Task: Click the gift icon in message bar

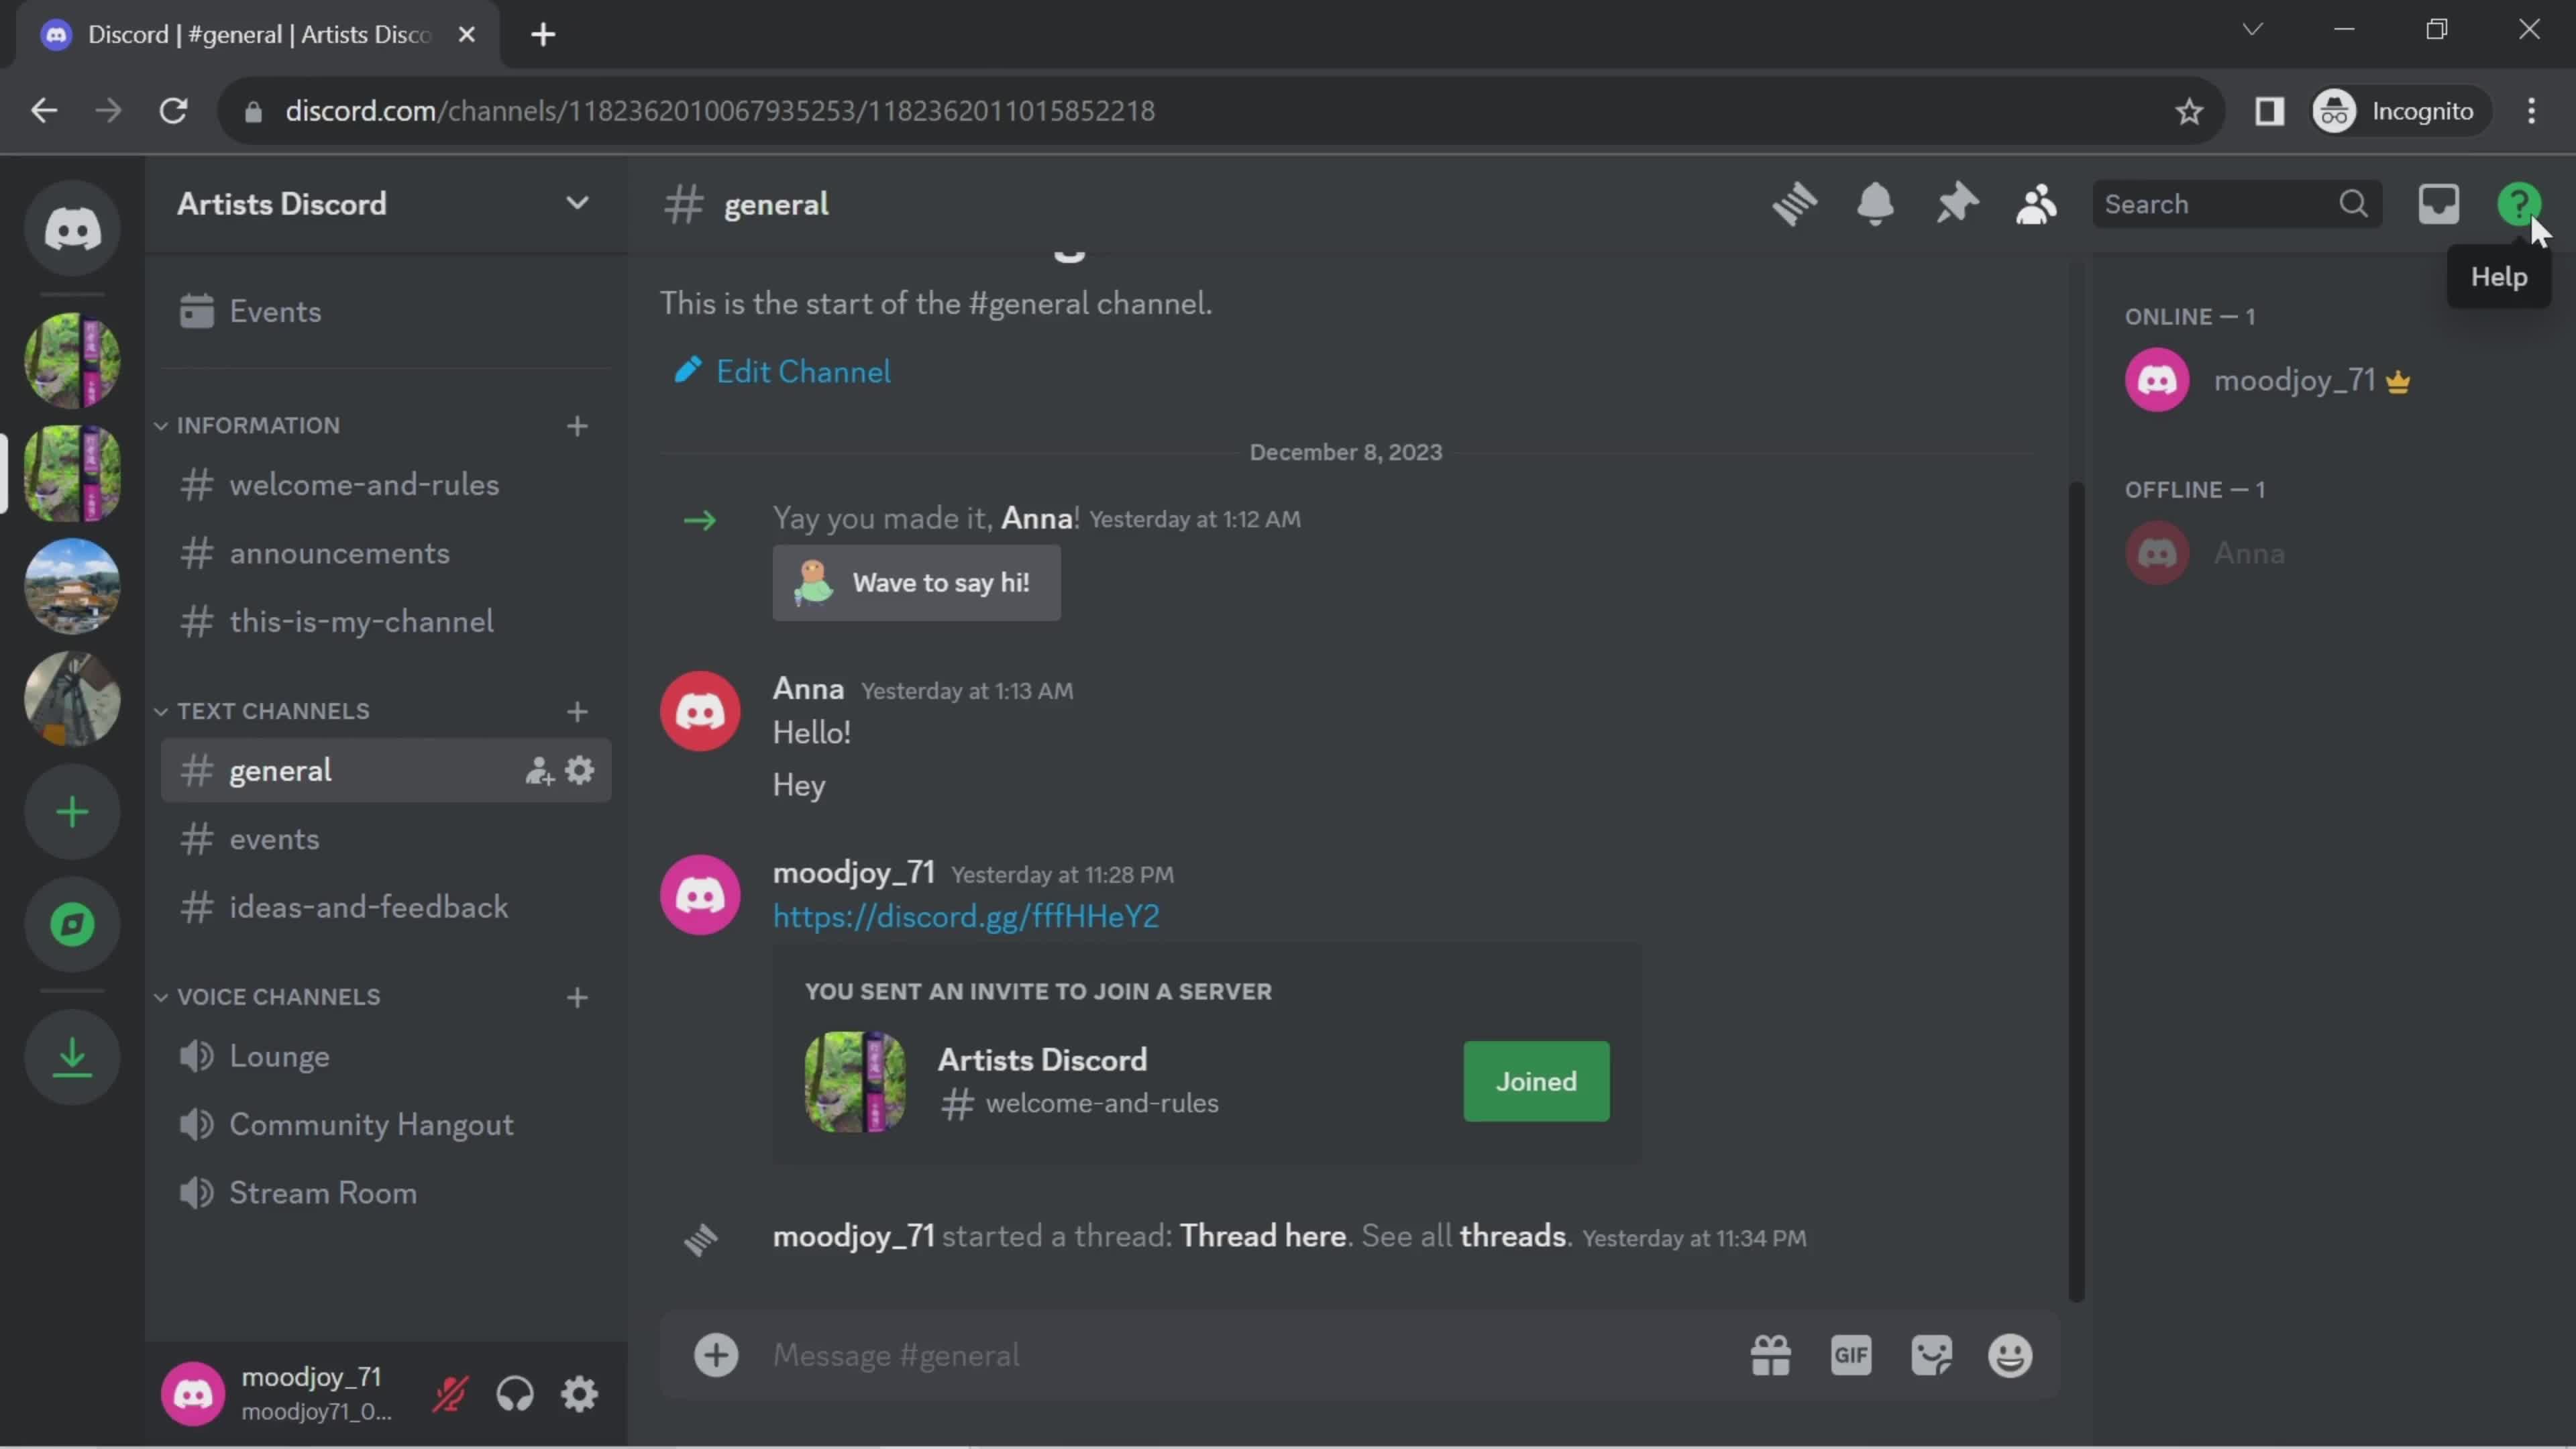Action: (1769, 1355)
